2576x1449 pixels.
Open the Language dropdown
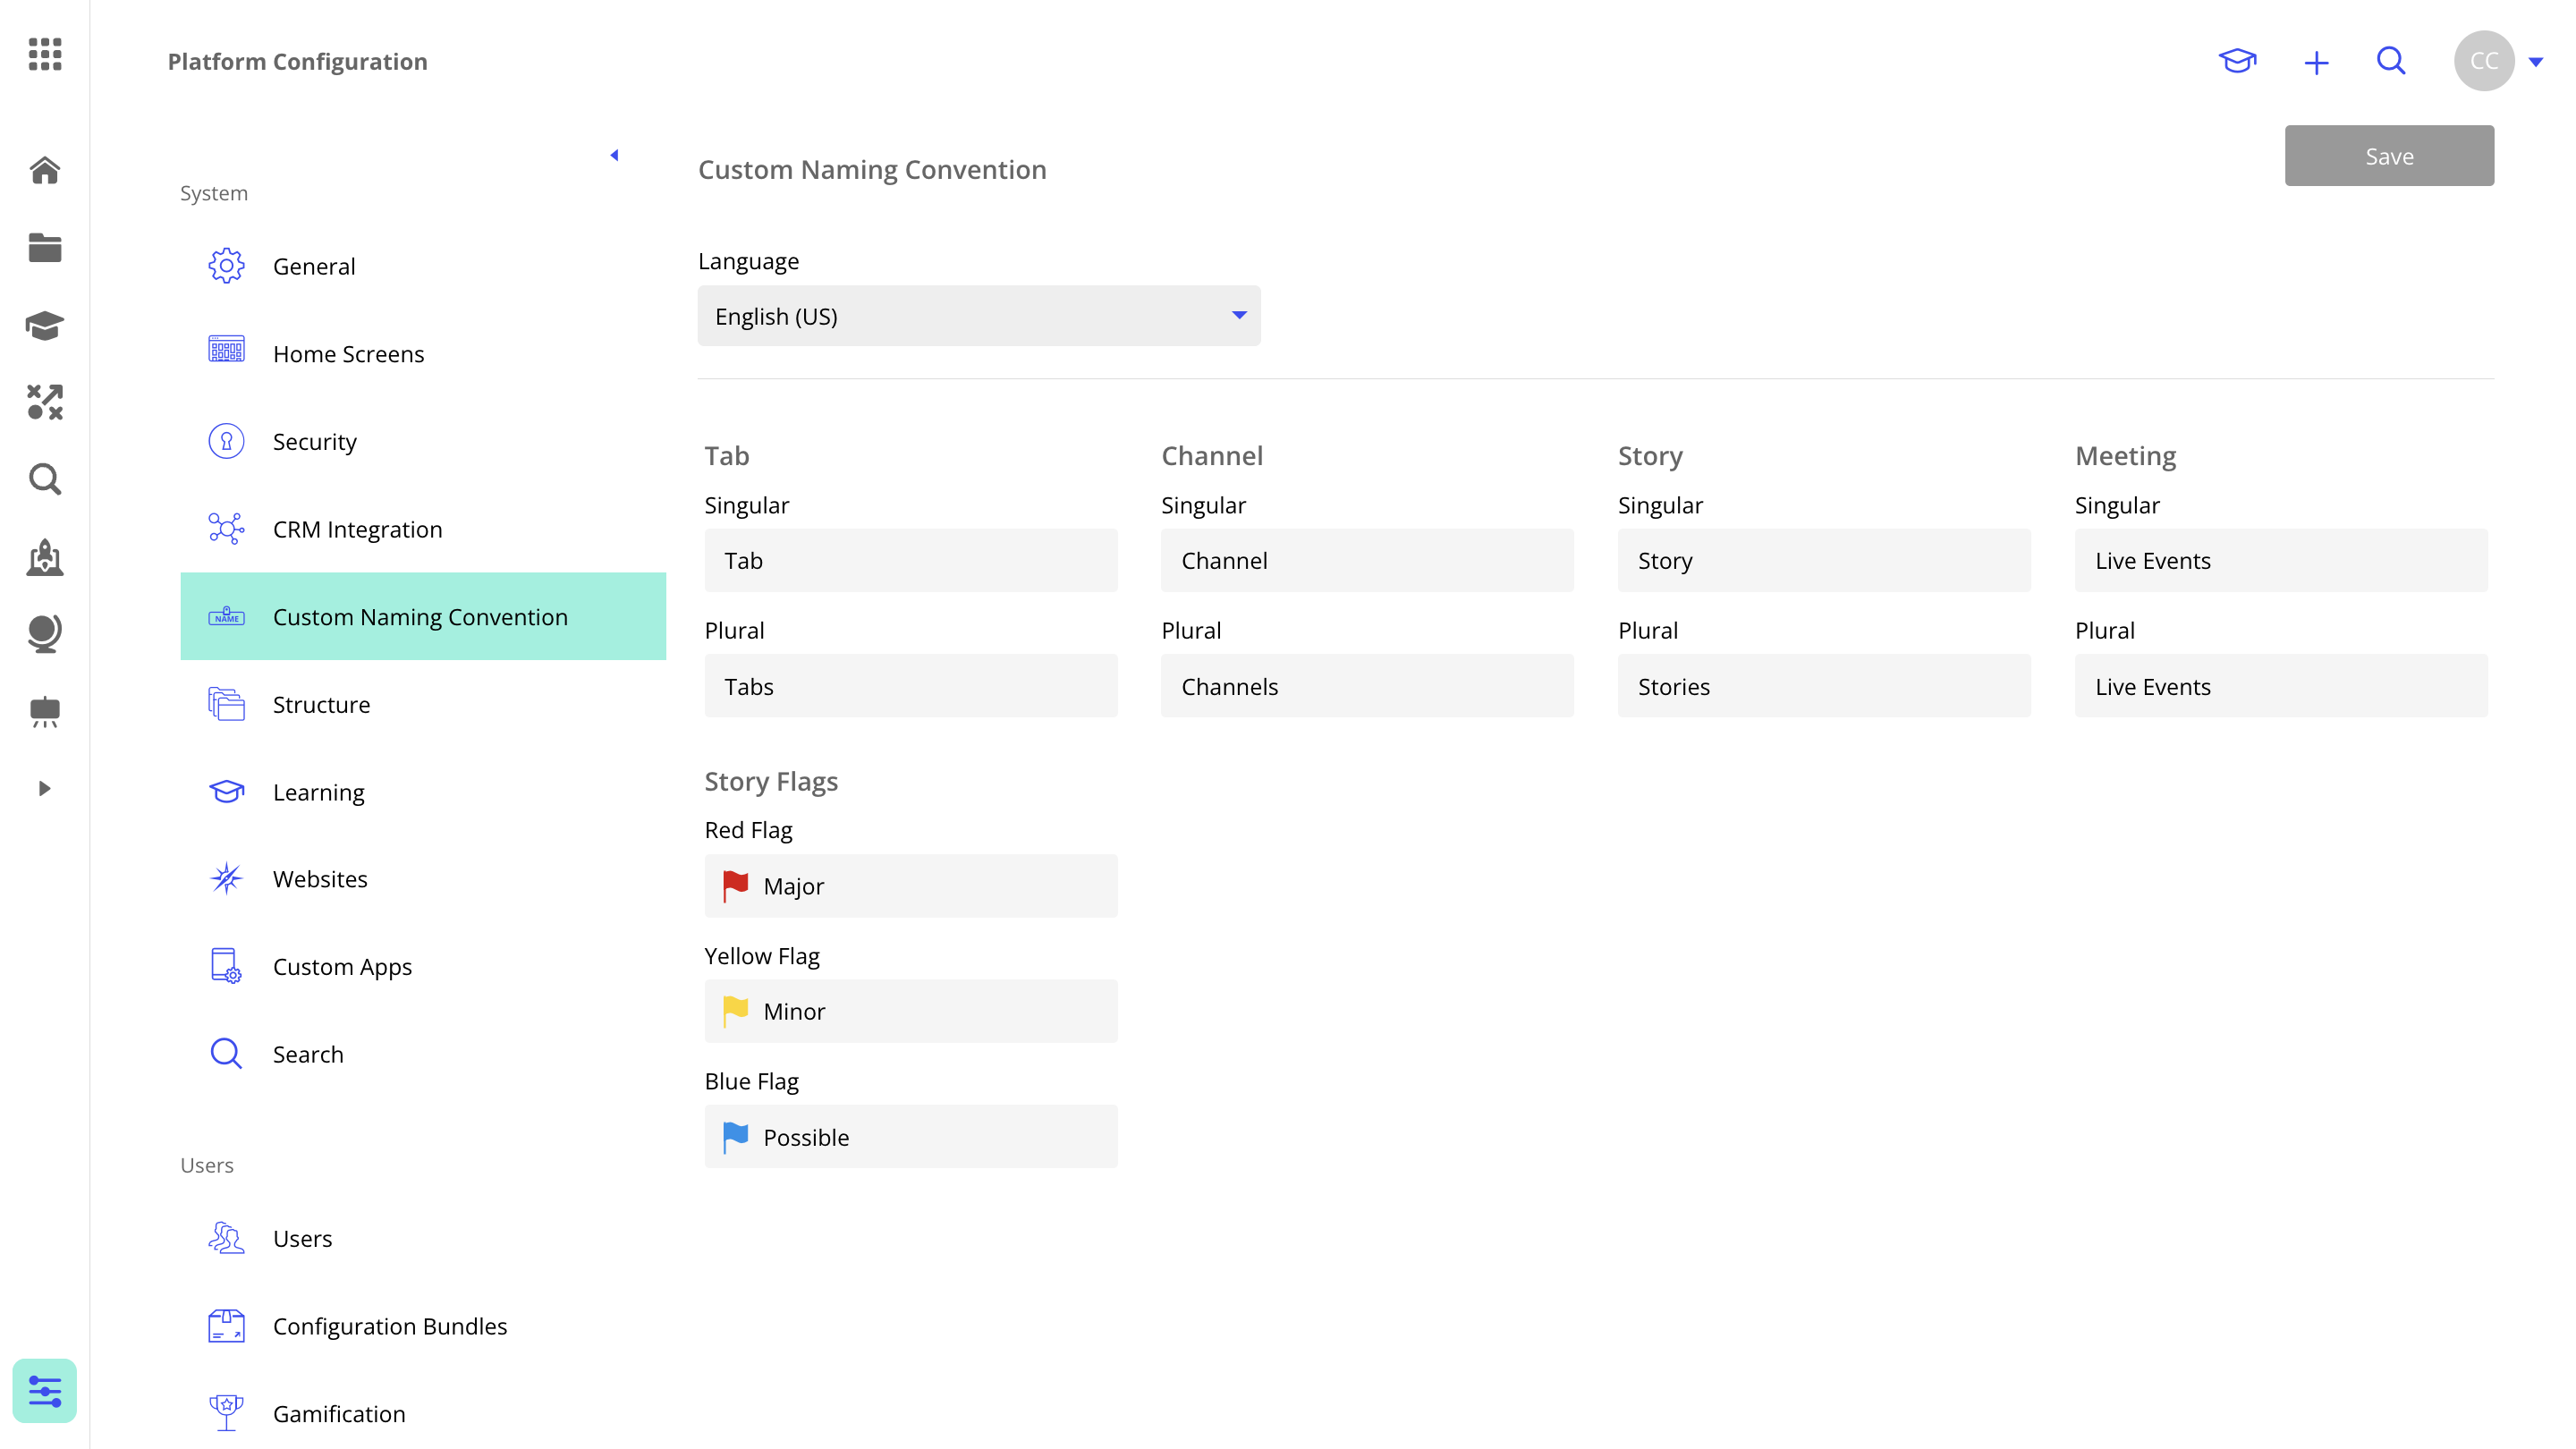[x=978, y=316]
